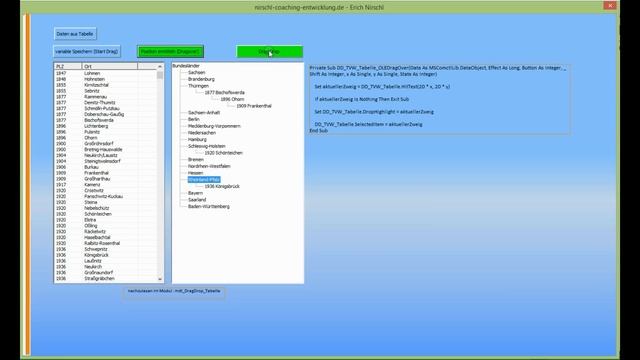Select the Räckelwitz list row

(105, 231)
